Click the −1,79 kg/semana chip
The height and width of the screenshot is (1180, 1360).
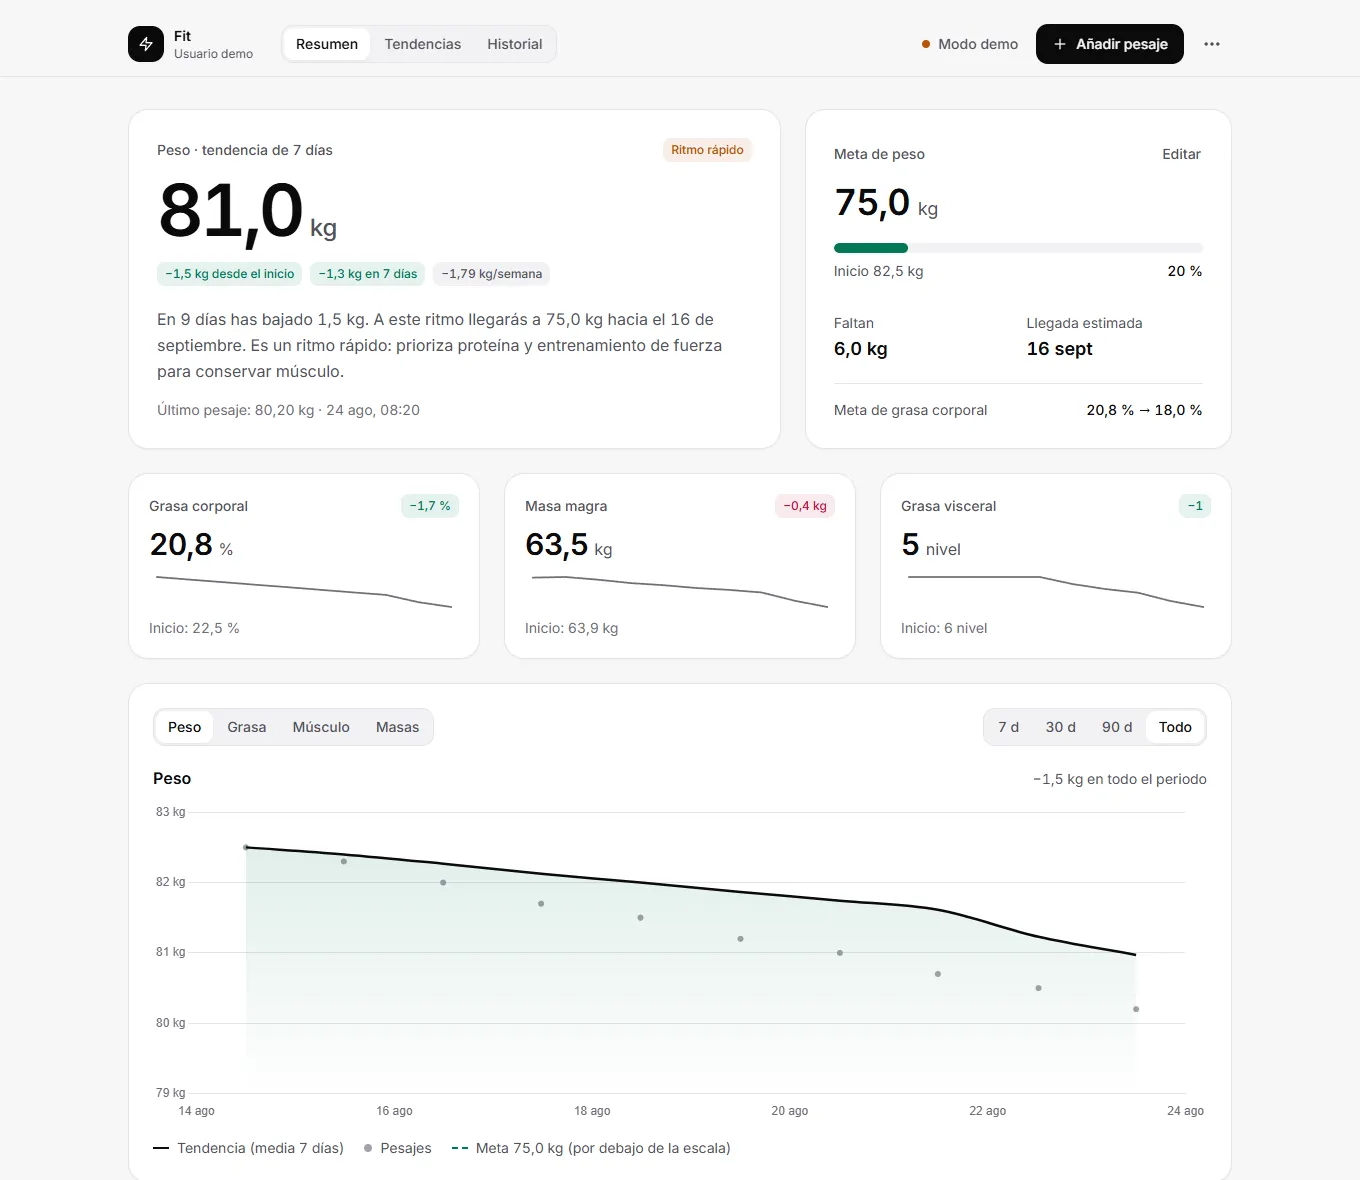(x=492, y=274)
